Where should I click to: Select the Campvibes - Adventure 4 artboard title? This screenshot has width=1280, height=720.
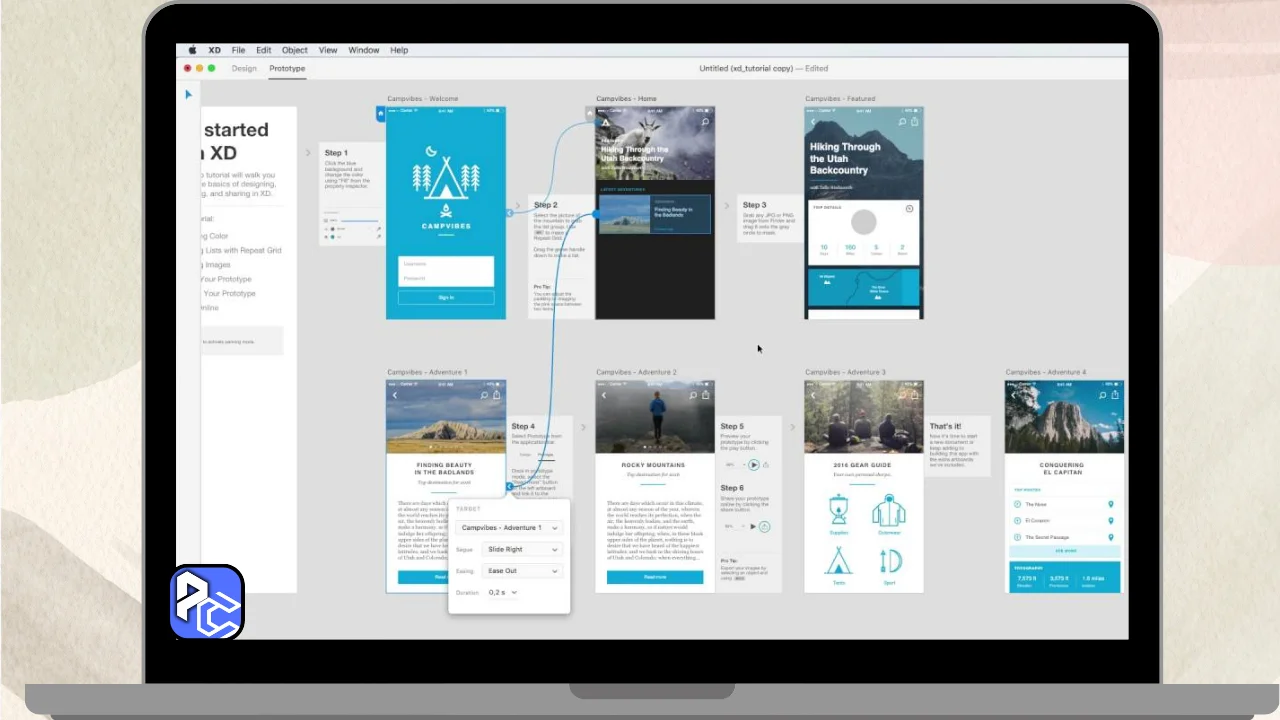point(1046,372)
